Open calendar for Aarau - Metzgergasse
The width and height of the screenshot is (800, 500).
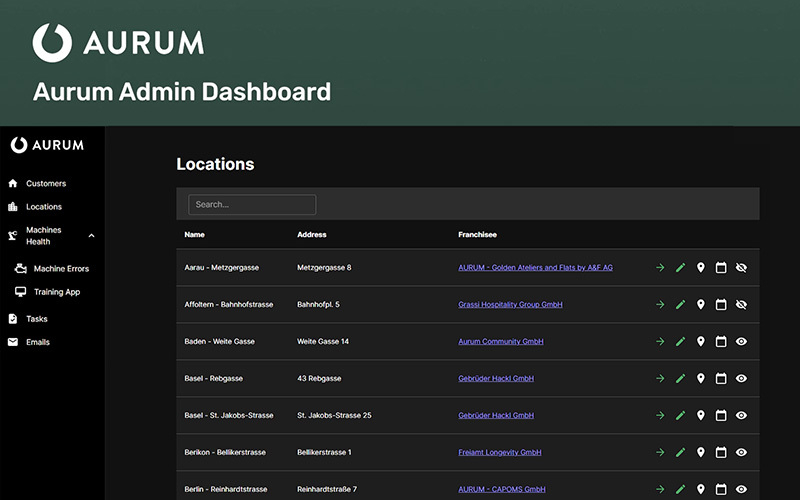(x=721, y=267)
